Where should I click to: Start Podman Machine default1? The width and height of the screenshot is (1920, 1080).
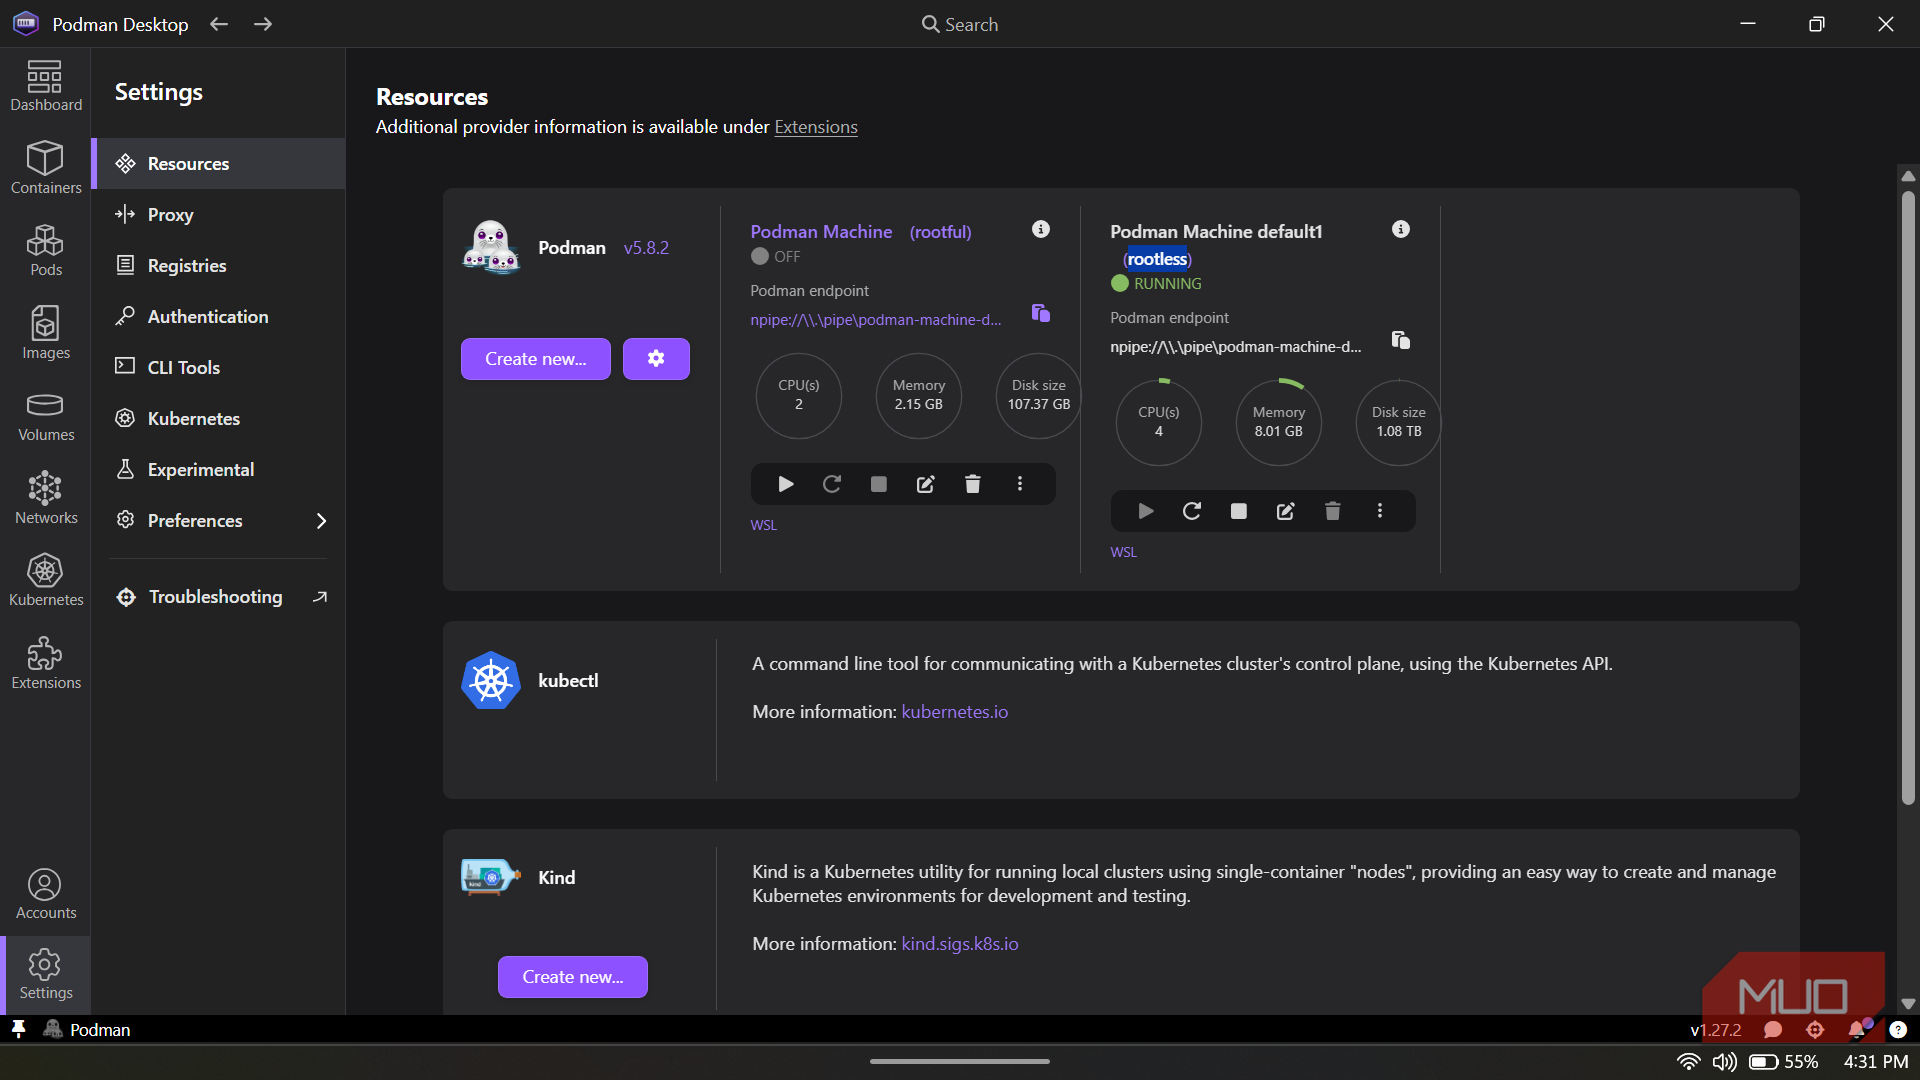tap(1146, 511)
